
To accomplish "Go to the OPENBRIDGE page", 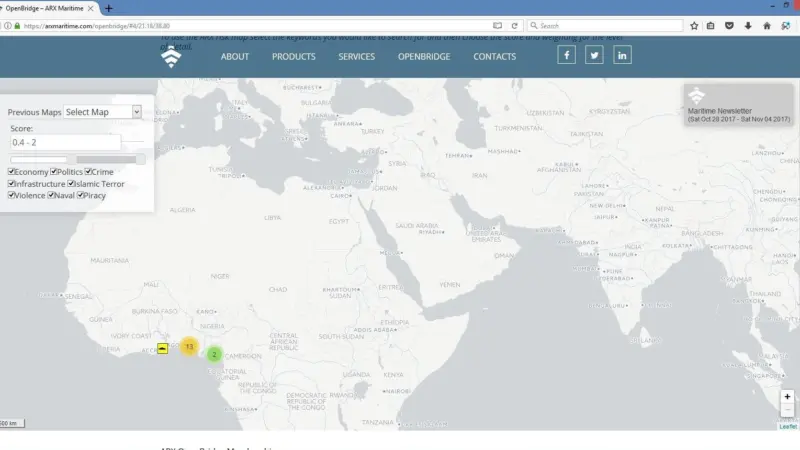I will [x=424, y=57].
